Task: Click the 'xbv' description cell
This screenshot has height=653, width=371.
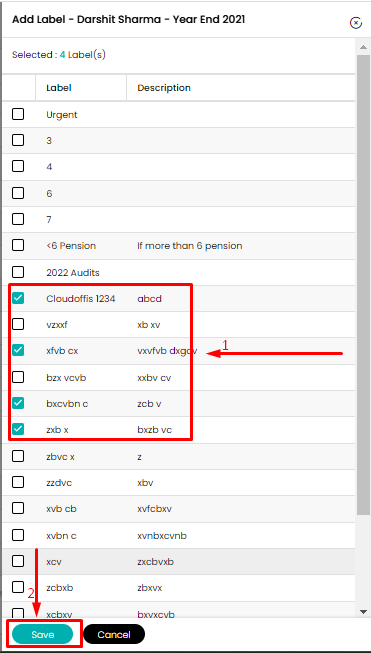Action: click(145, 483)
